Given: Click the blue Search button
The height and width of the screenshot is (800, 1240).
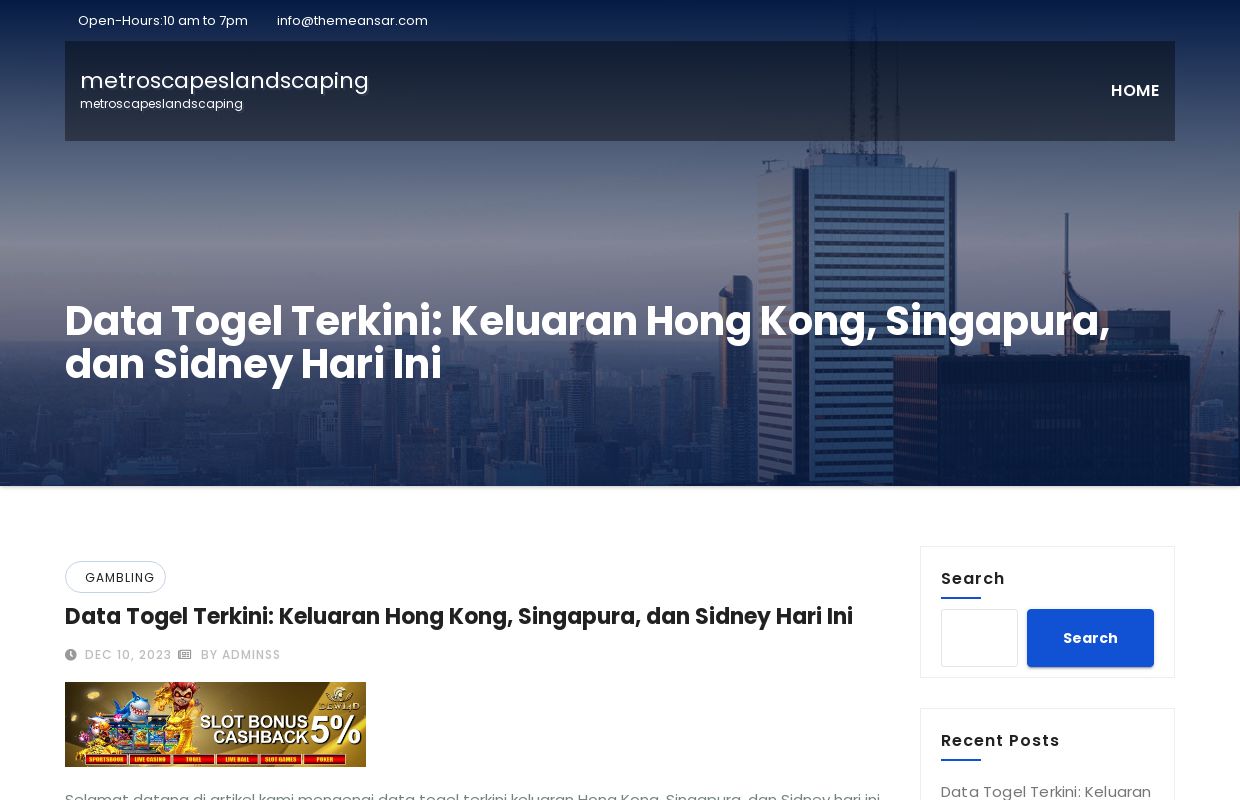Looking at the screenshot, I should (x=1090, y=638).
